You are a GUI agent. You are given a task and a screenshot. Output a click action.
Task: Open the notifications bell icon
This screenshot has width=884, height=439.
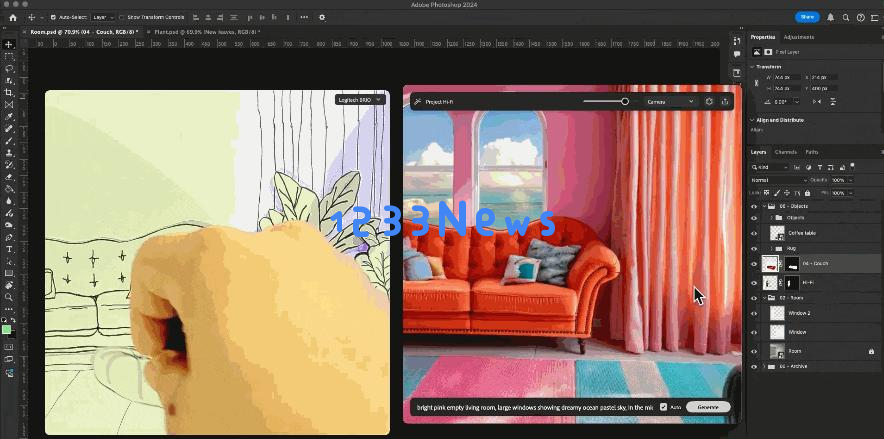[830, 17]
